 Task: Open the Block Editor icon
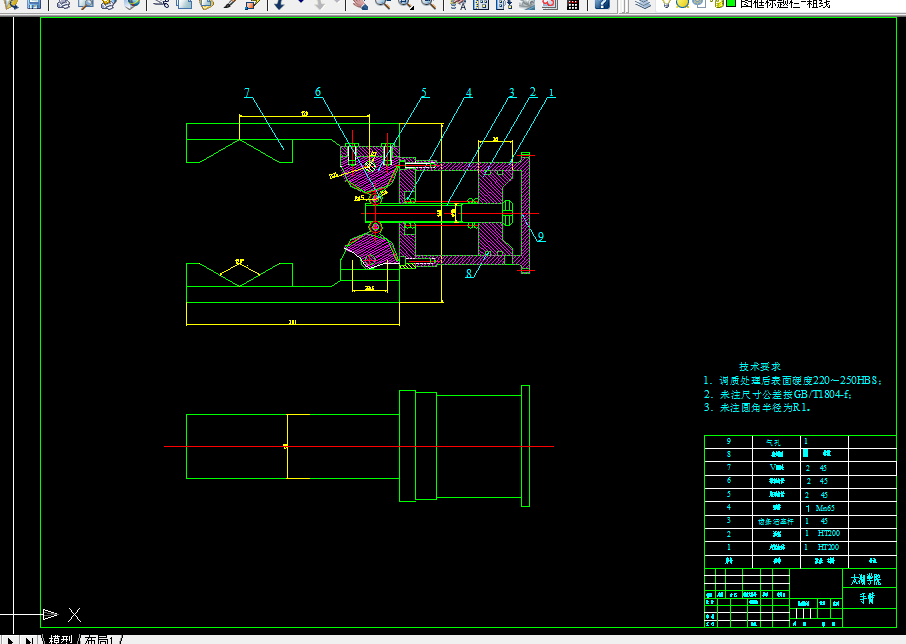coord(252,4)
